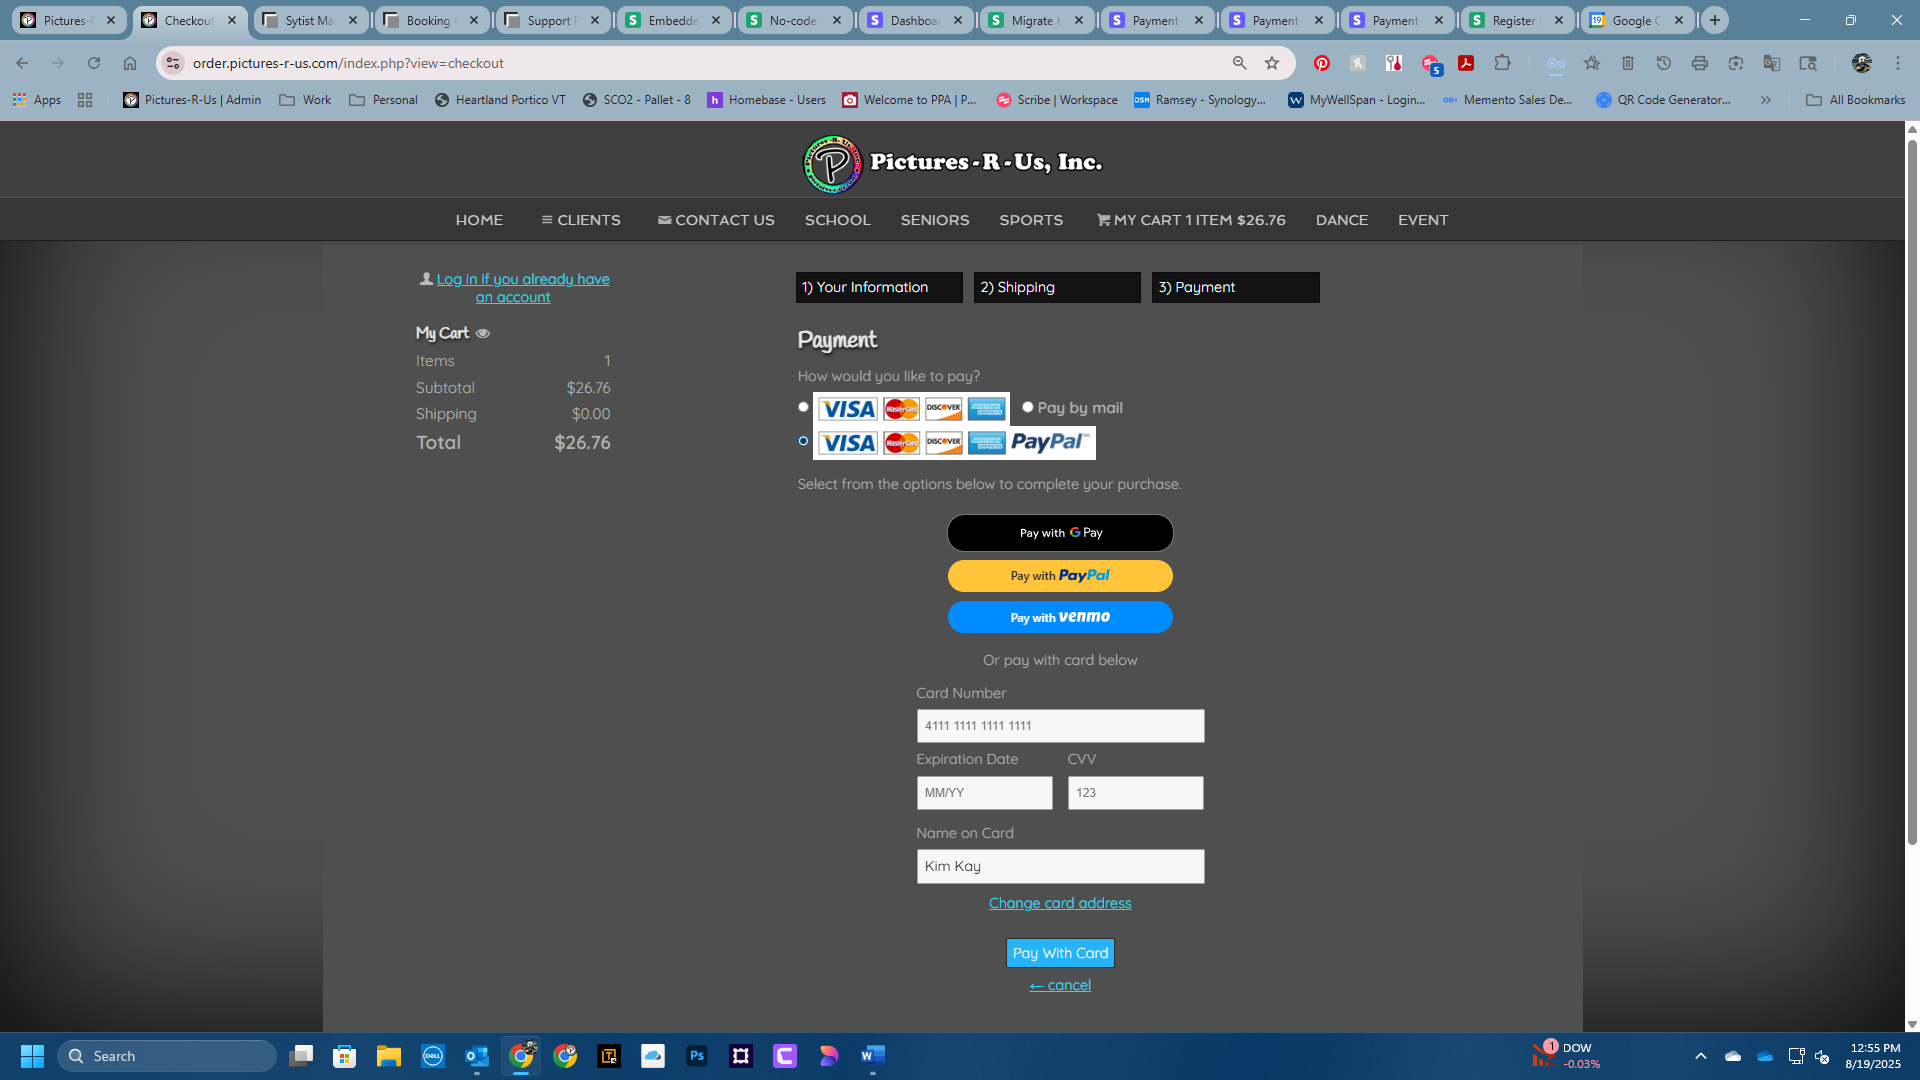Go to step 2 Shipping tab

click(1057, 287)
